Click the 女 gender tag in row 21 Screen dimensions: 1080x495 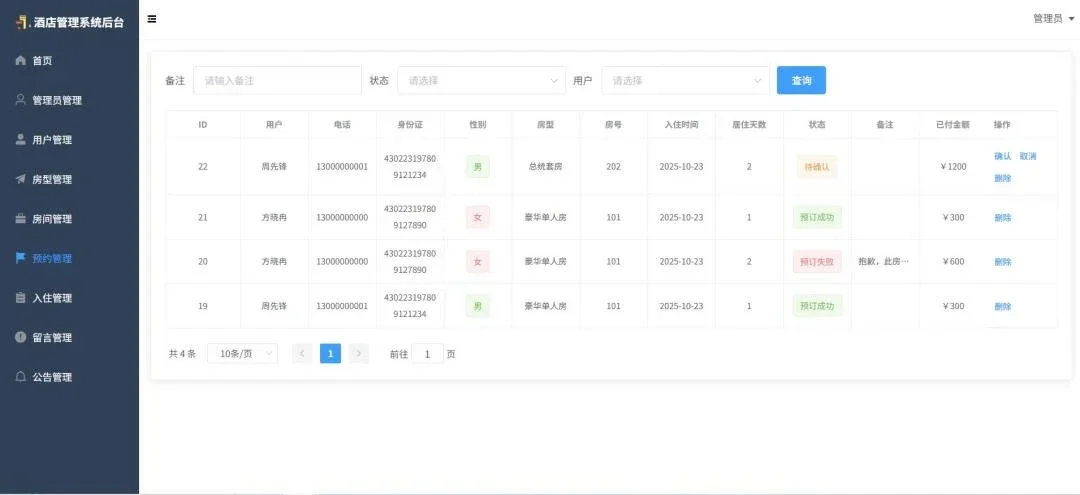pyautogui.click(x=477, y=218)
